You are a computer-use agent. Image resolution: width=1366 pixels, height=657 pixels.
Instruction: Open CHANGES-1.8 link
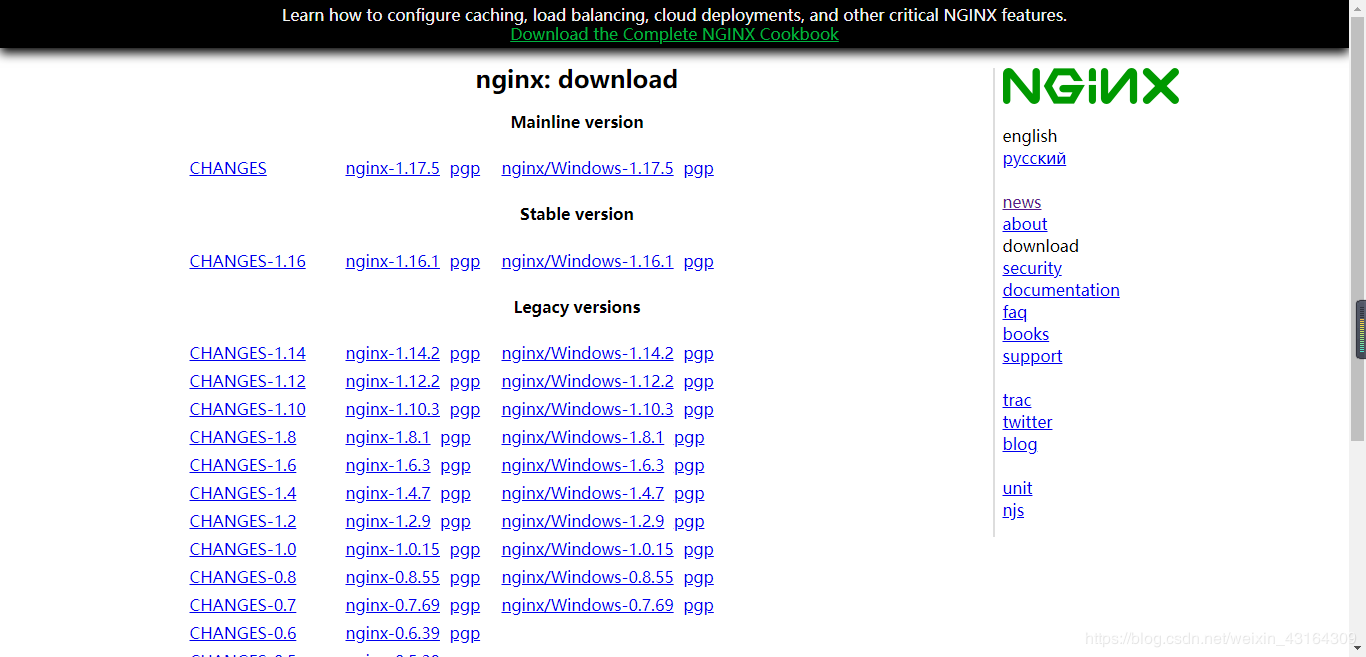(243, 437)
